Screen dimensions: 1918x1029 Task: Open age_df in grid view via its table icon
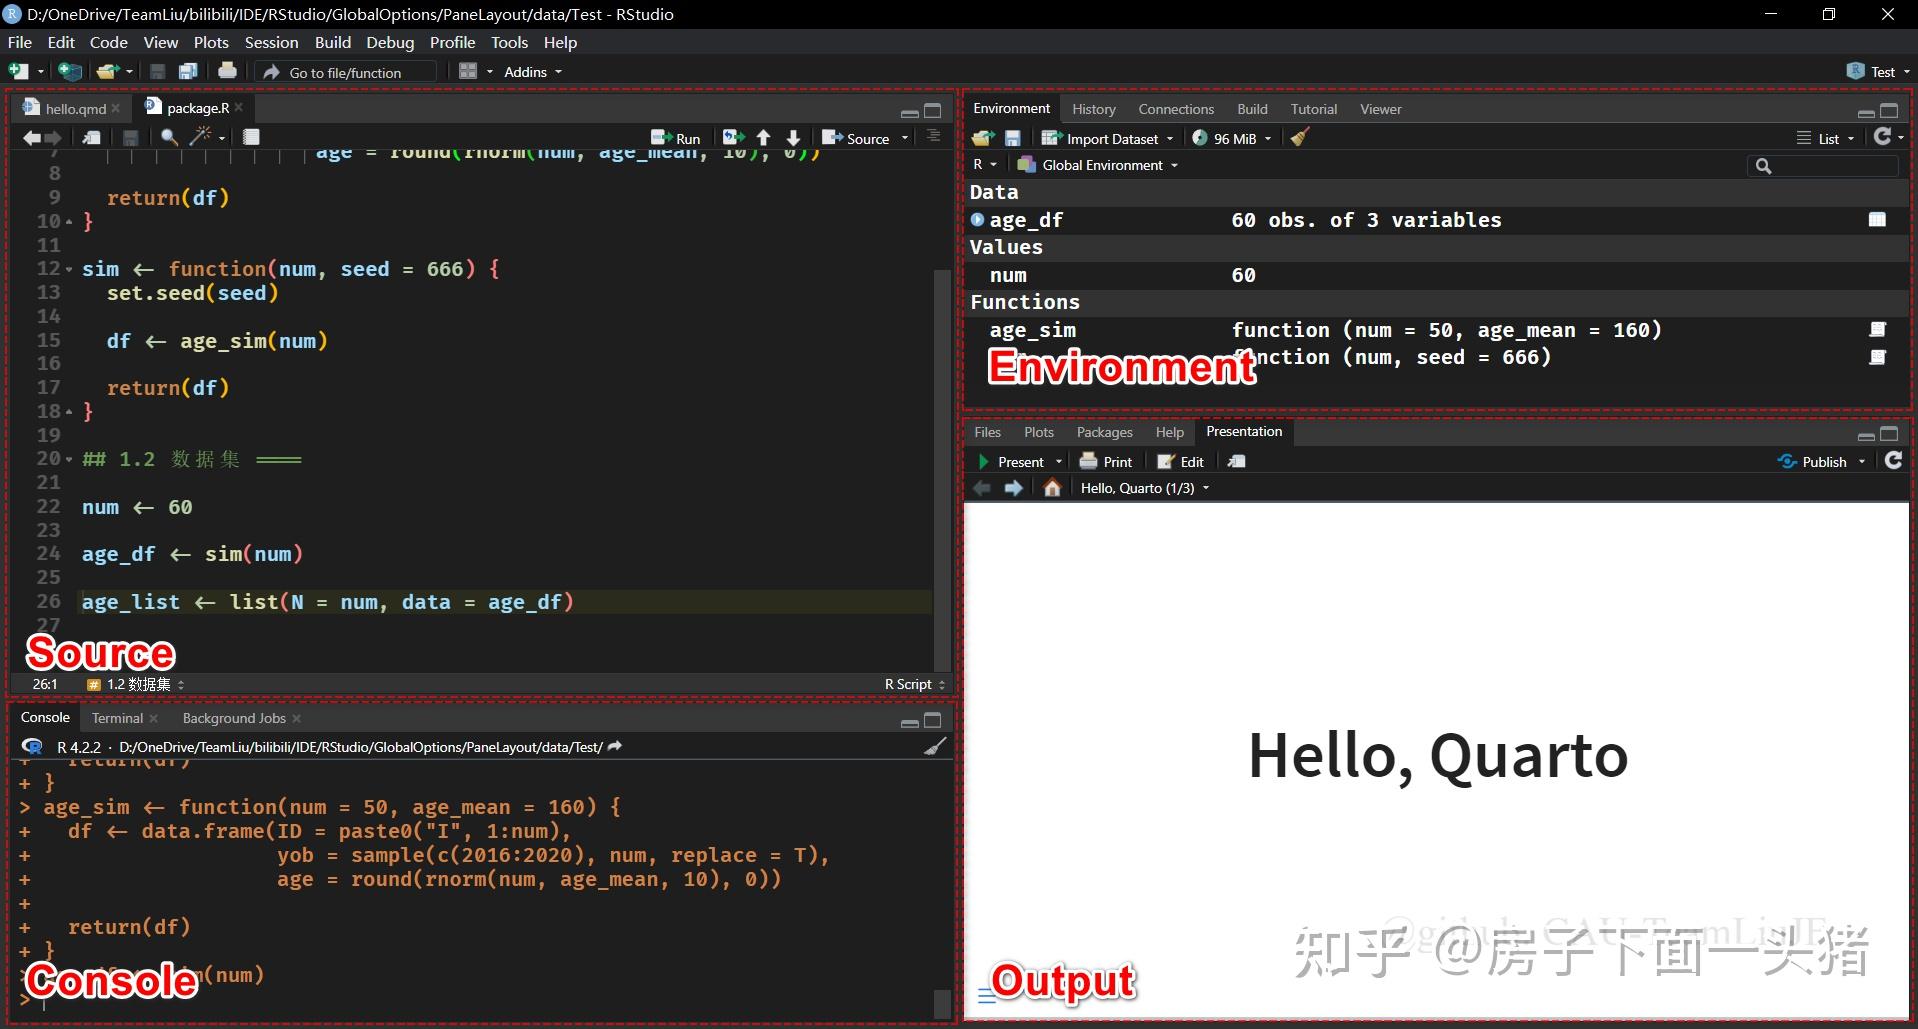click(x=1878, y=219)
